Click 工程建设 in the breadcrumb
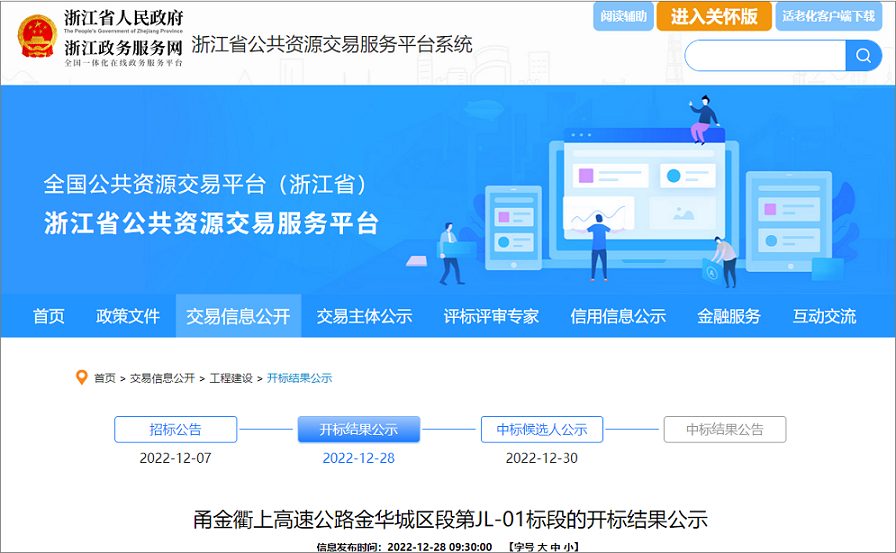 pyautogui.click(x=231, y=378)
